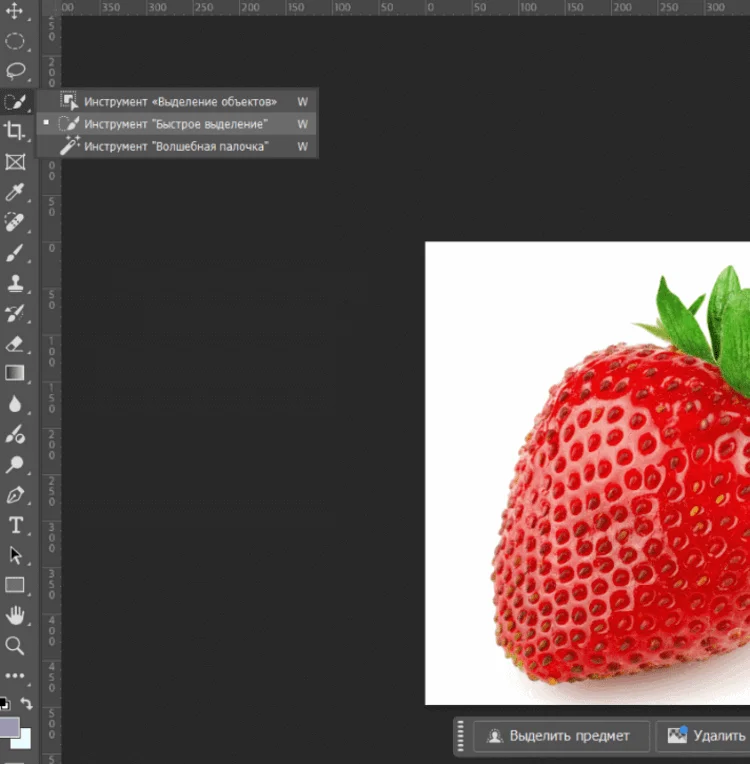Select the Brush tool
The width and height of the screenshot is (750, 764).
point(15,253)
